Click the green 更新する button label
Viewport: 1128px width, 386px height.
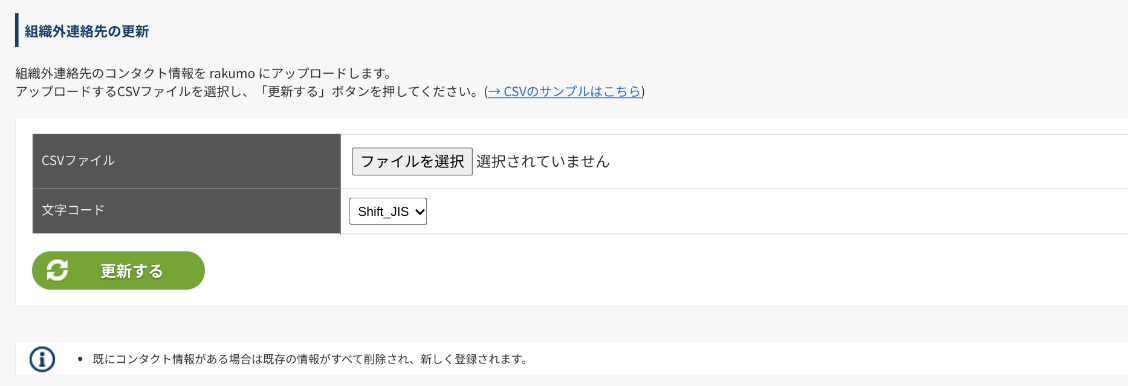coord(132,271)
